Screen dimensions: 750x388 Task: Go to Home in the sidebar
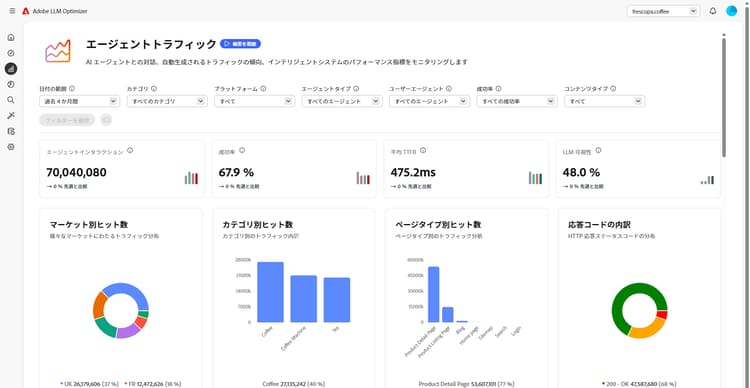click(x=11, y=37)
